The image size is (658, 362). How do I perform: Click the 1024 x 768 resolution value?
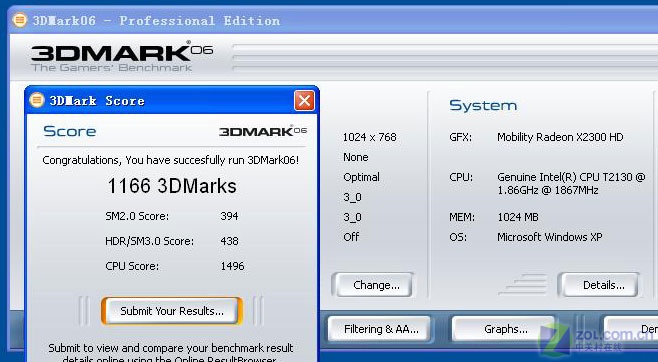point(370,137)
